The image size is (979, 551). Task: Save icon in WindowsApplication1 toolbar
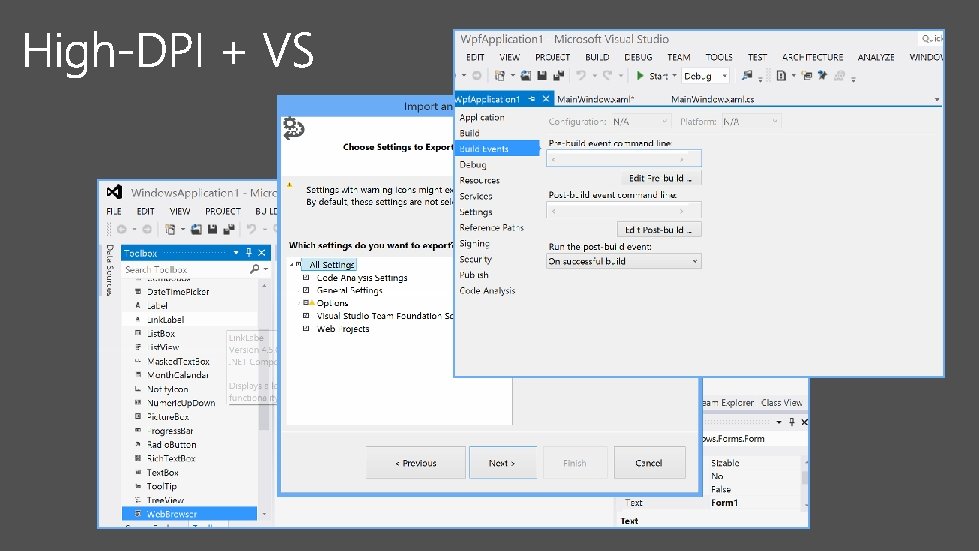[x=212, y=229]
